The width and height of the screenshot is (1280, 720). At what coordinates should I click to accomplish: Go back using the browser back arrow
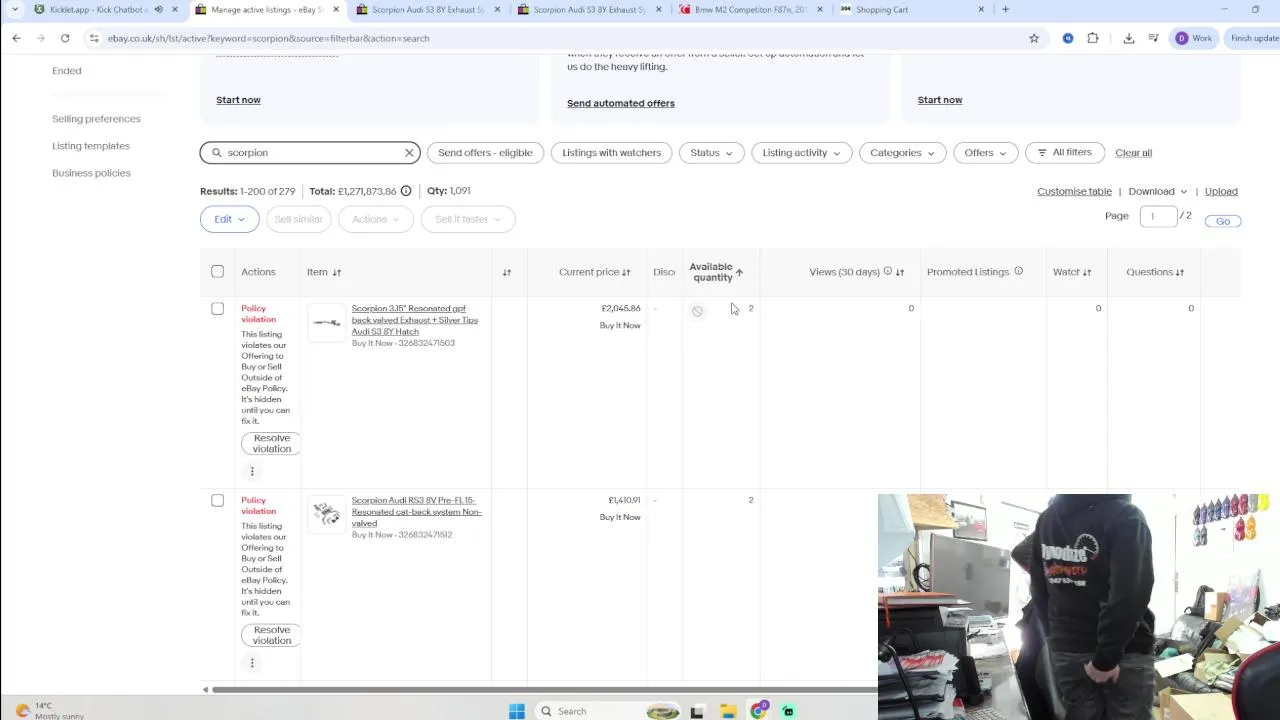16,38
